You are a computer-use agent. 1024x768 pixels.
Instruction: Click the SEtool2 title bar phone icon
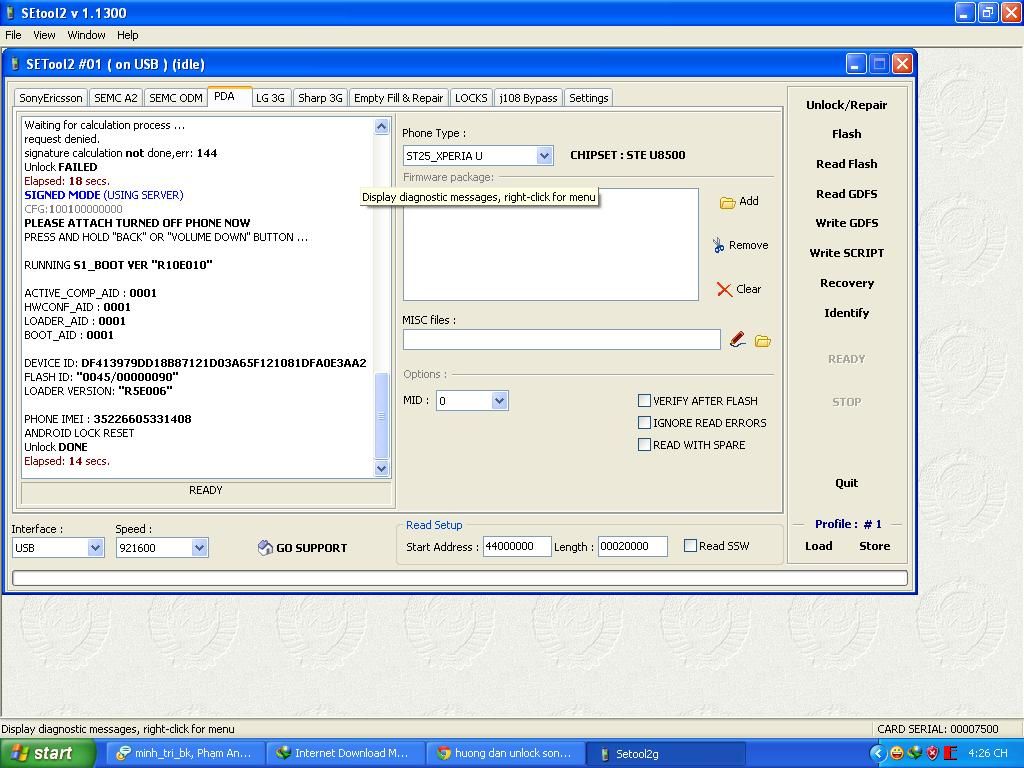tap(10, 12)
